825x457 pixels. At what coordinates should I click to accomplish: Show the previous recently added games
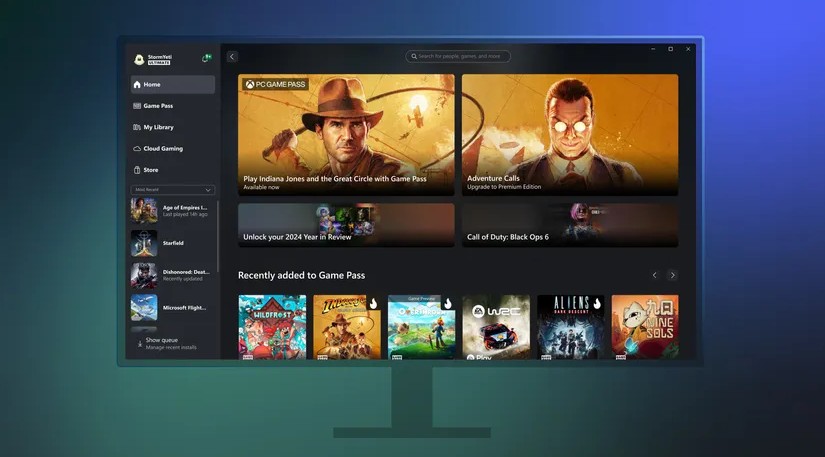pyautogui.click(x=655, y=275)
